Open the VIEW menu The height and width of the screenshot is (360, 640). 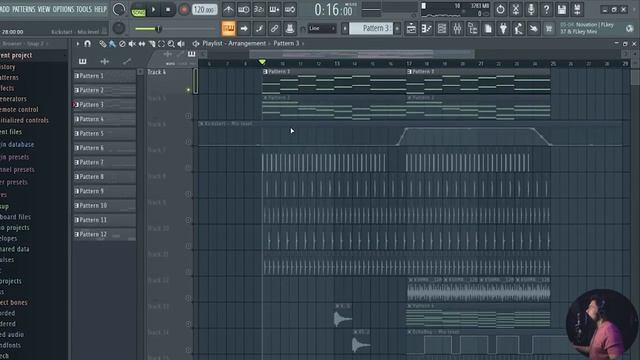pos(44,9)
